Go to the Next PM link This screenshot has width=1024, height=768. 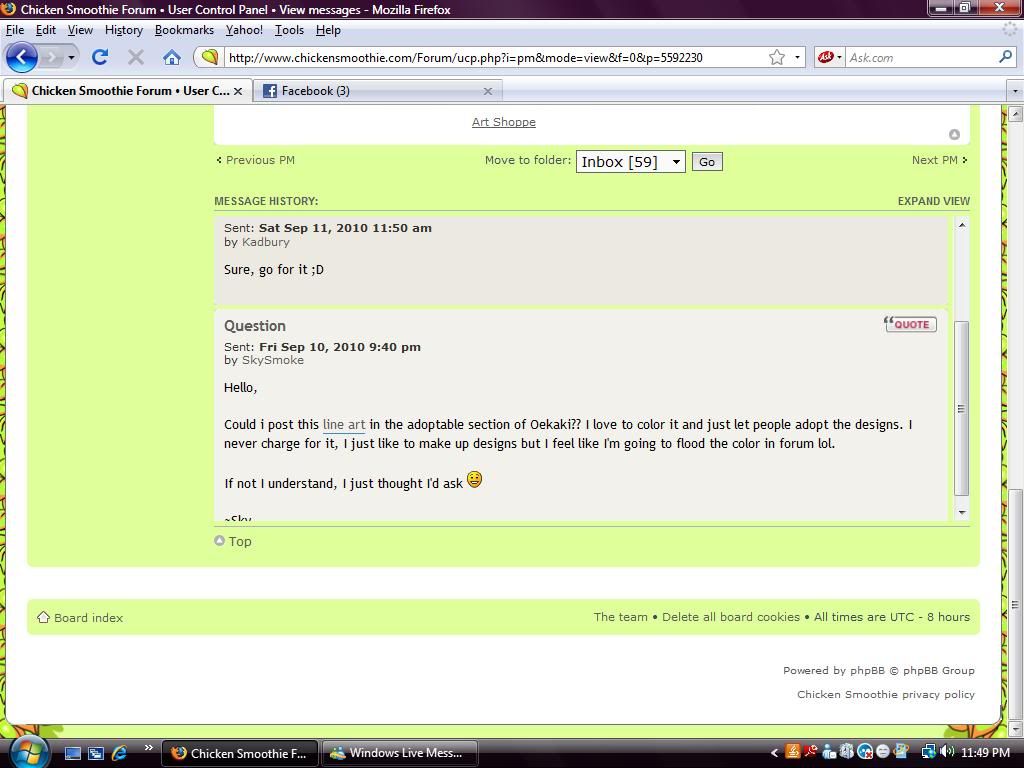[x=939, y=160]
